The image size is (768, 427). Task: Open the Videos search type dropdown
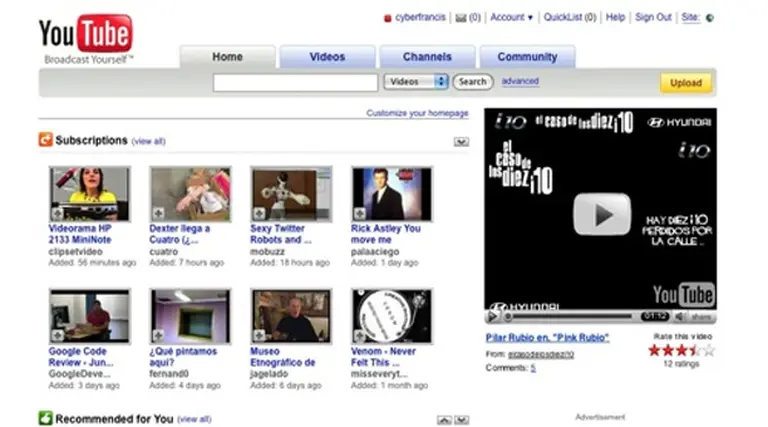coord(416,82)
